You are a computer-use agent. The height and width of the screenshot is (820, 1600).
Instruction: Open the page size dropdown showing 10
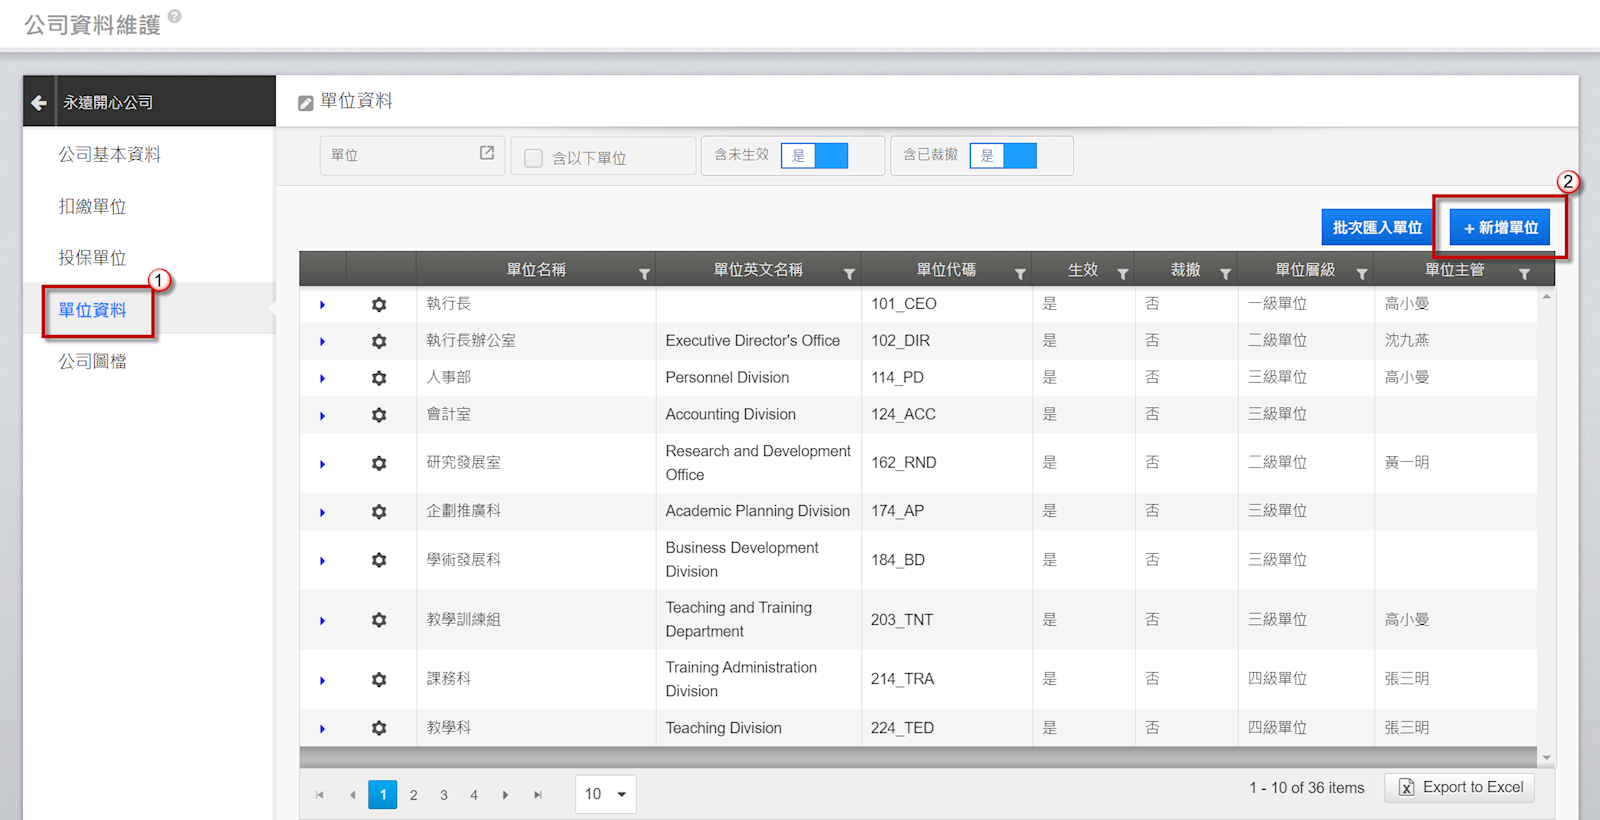pyautogui.click(x=606, y=795)
